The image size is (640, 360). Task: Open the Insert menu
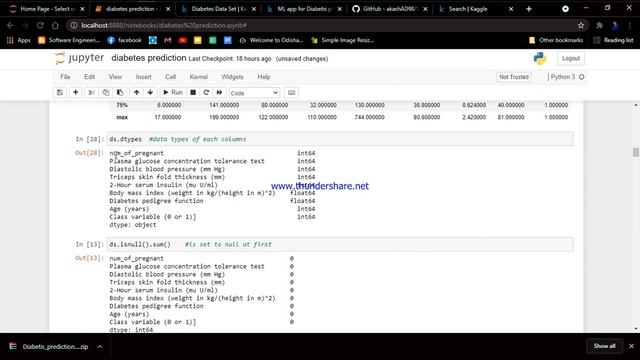pos(143,77)
